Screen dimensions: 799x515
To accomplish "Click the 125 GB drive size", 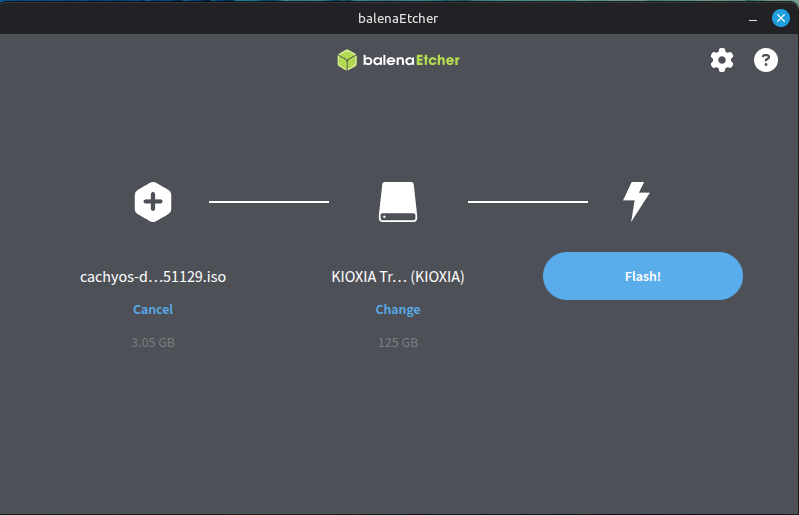I will 398,342.
